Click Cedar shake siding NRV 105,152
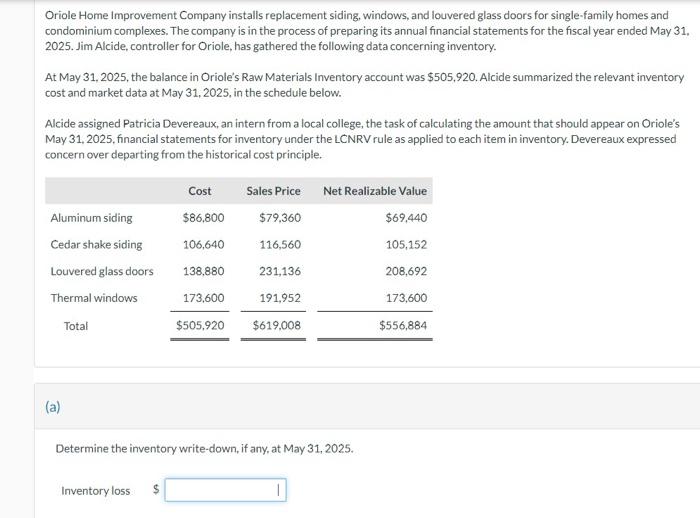Image resolution: width=700 pixels, height=518 pixels. [x=406, y=245]
